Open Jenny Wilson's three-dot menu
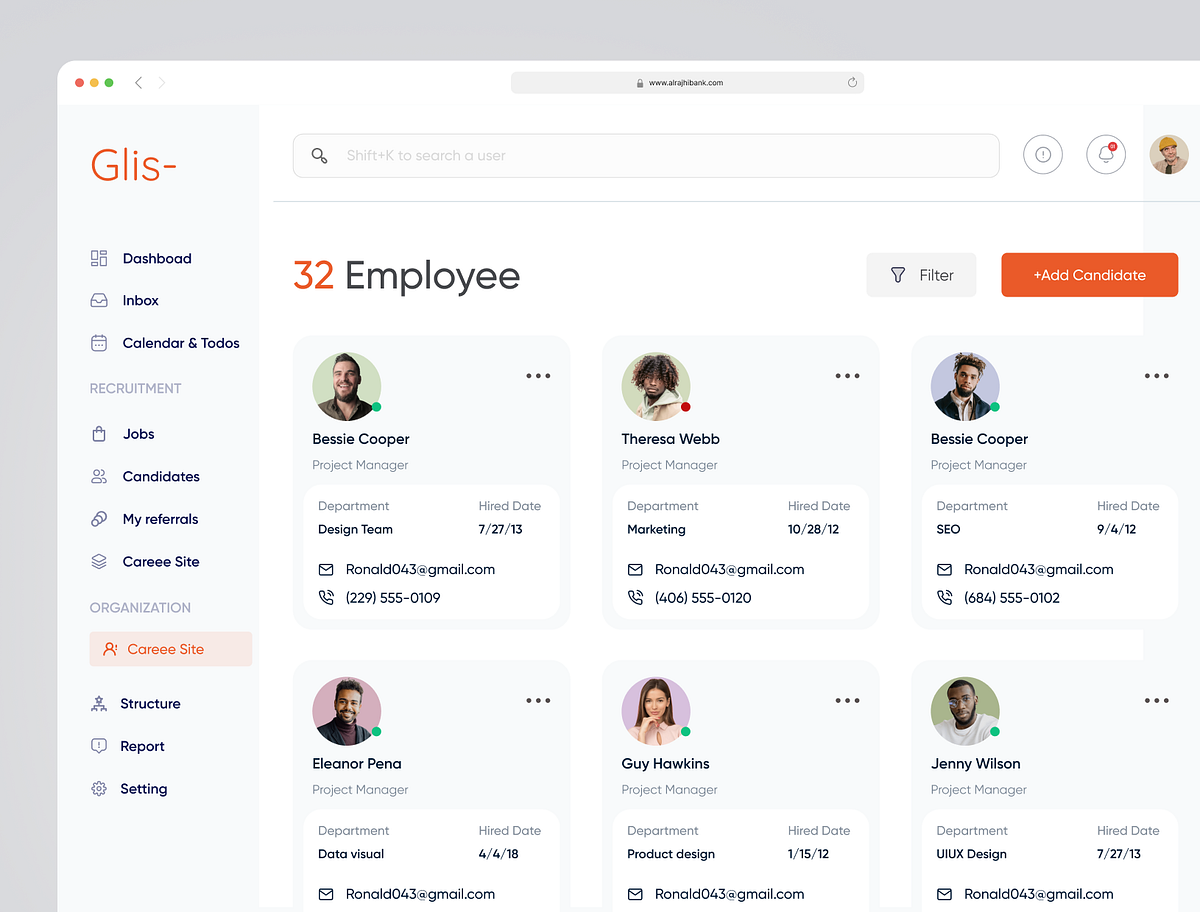Image resolution: width=1200 pixels, height=912 pixels. 1156,700
